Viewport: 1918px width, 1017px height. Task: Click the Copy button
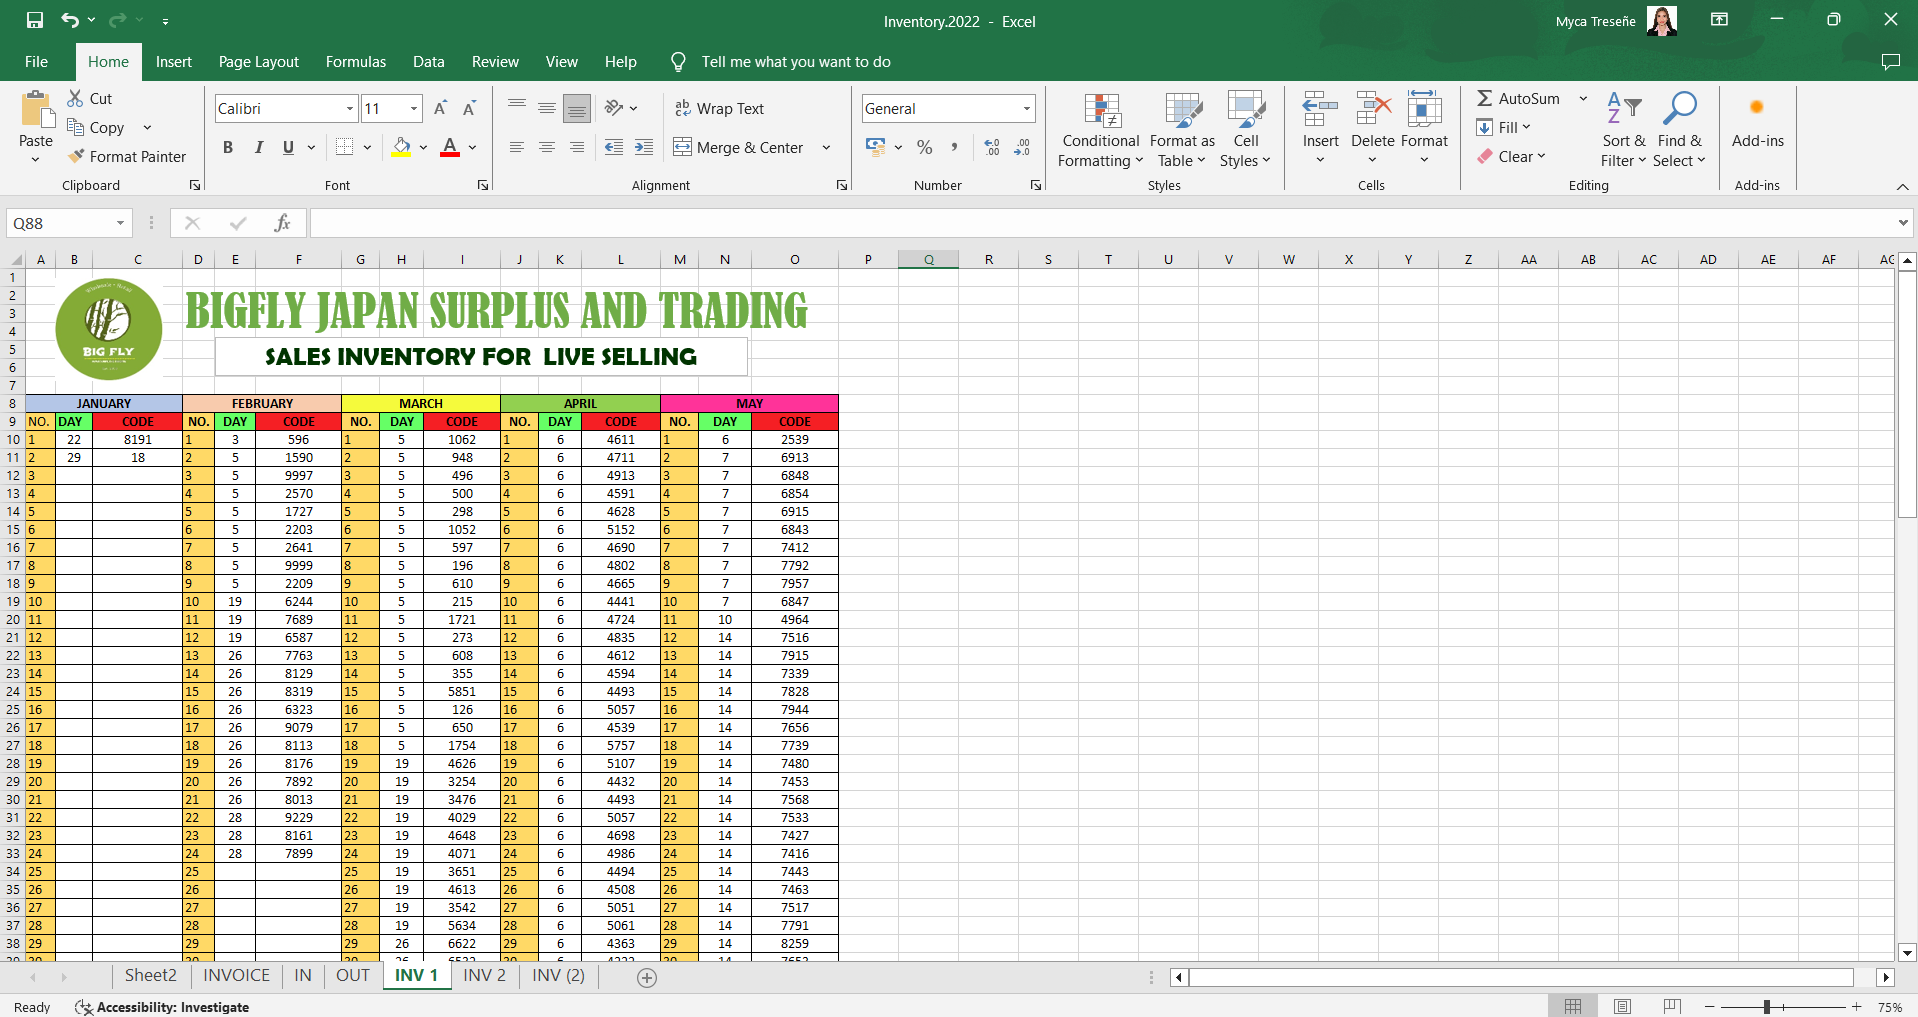tap(96, 127)
